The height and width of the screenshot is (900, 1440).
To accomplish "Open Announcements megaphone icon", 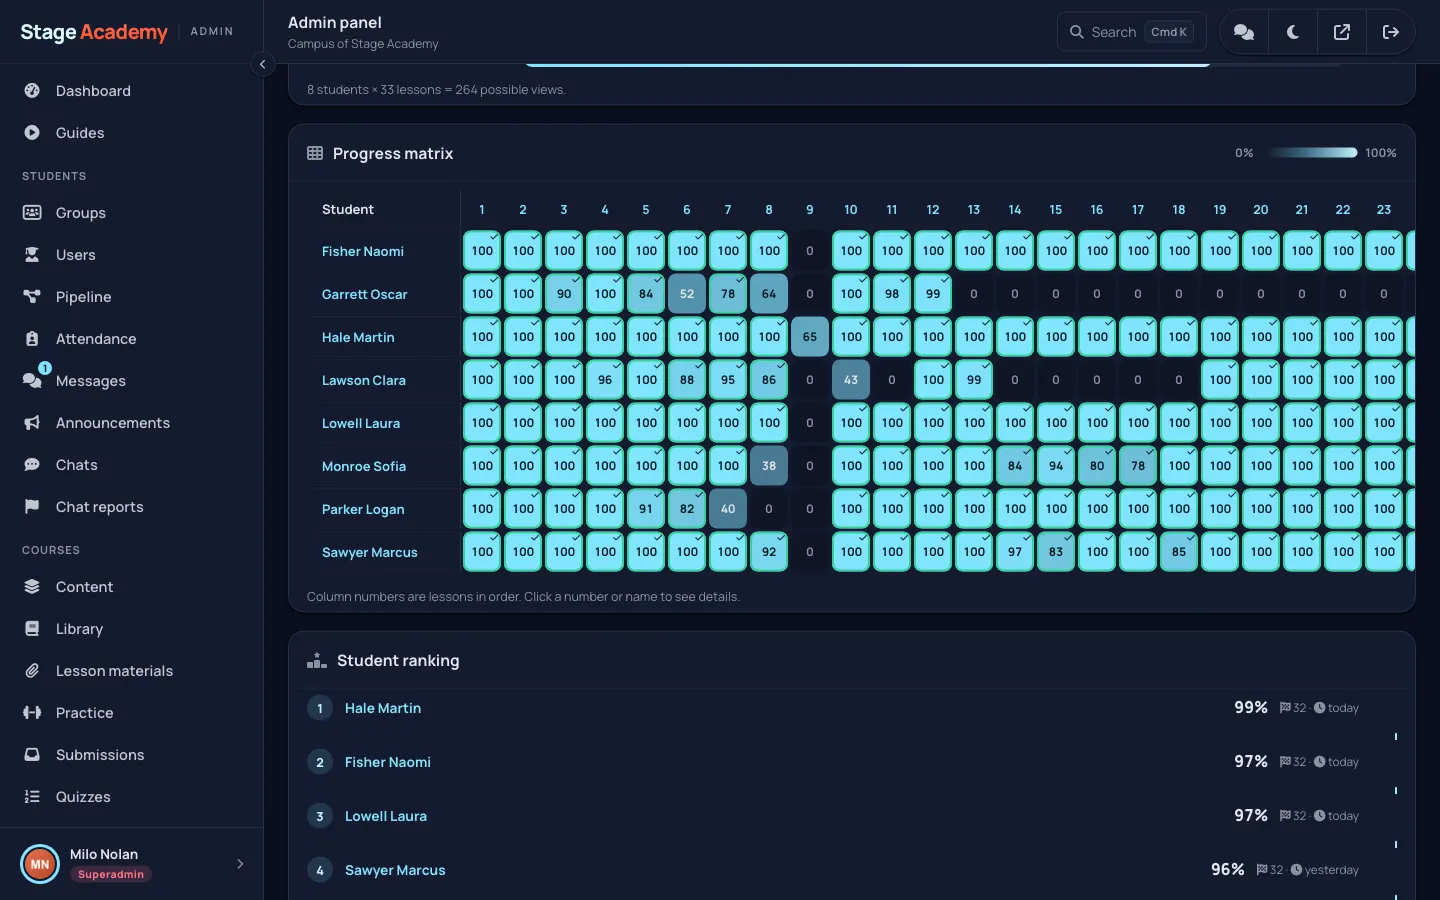I will [32, 423].
